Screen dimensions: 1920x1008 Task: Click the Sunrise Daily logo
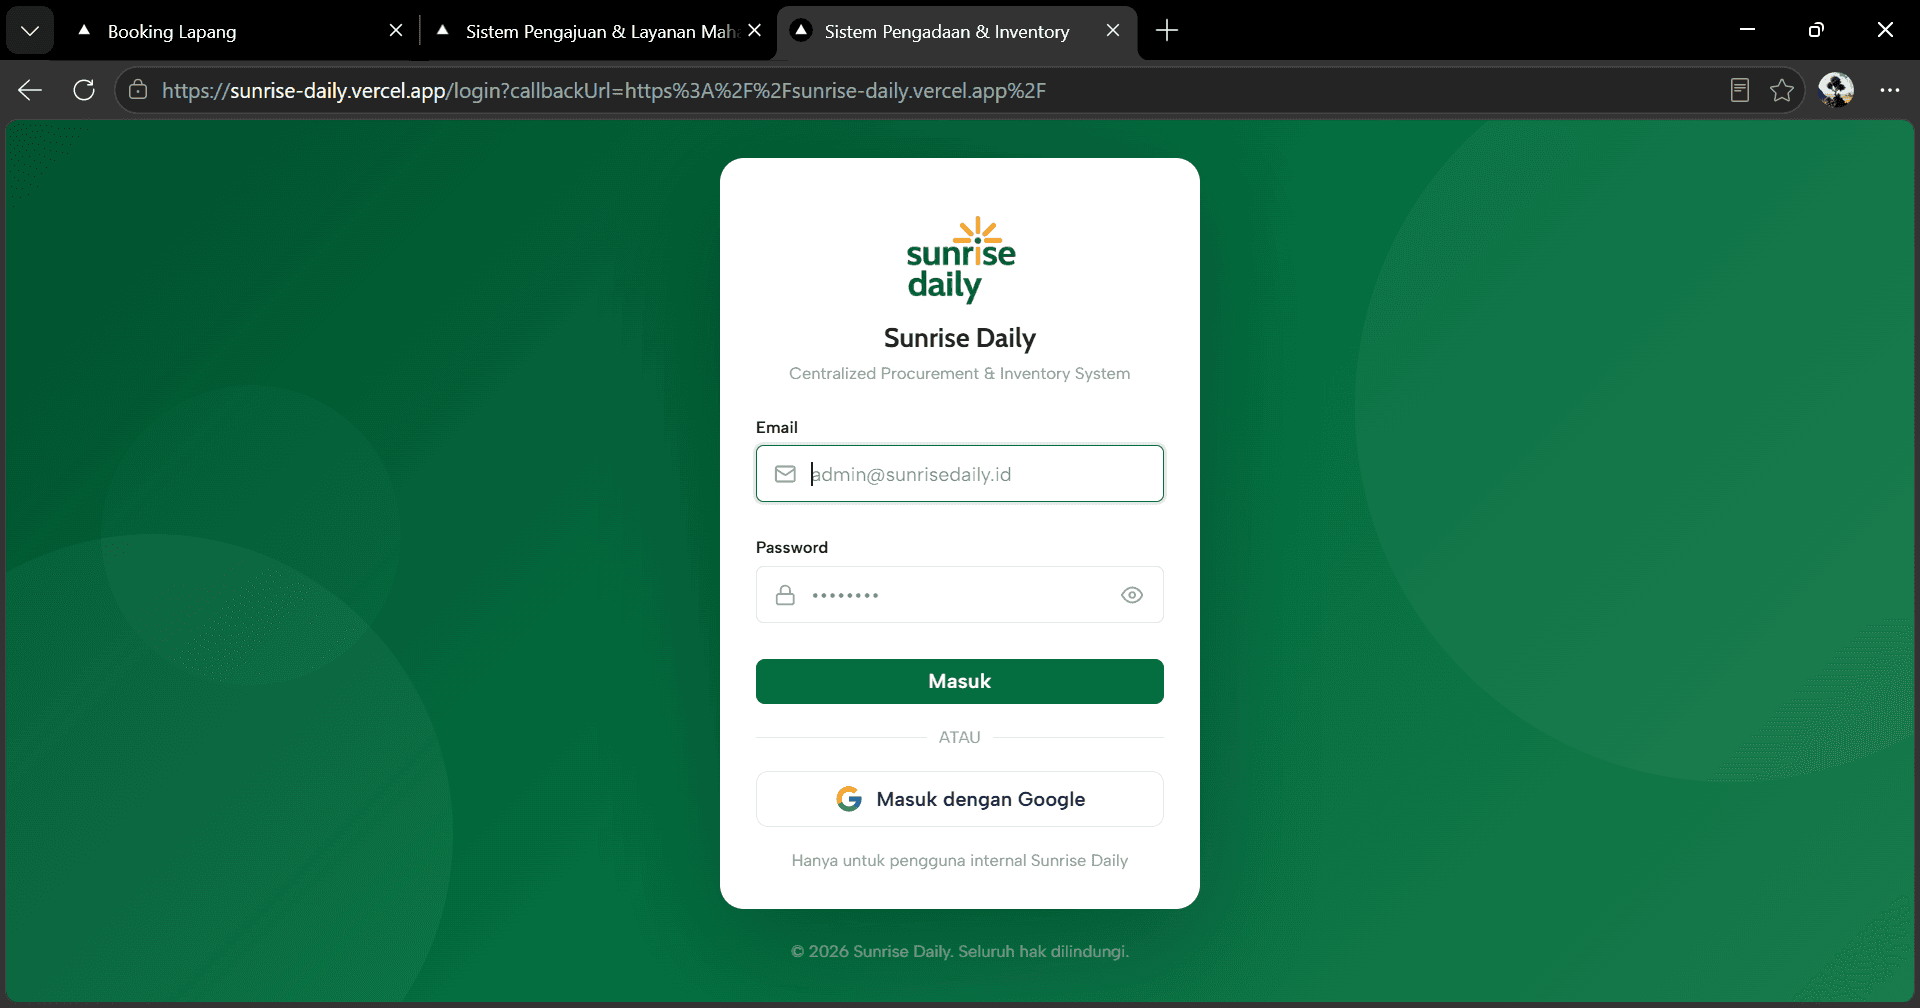click(960, 260)
